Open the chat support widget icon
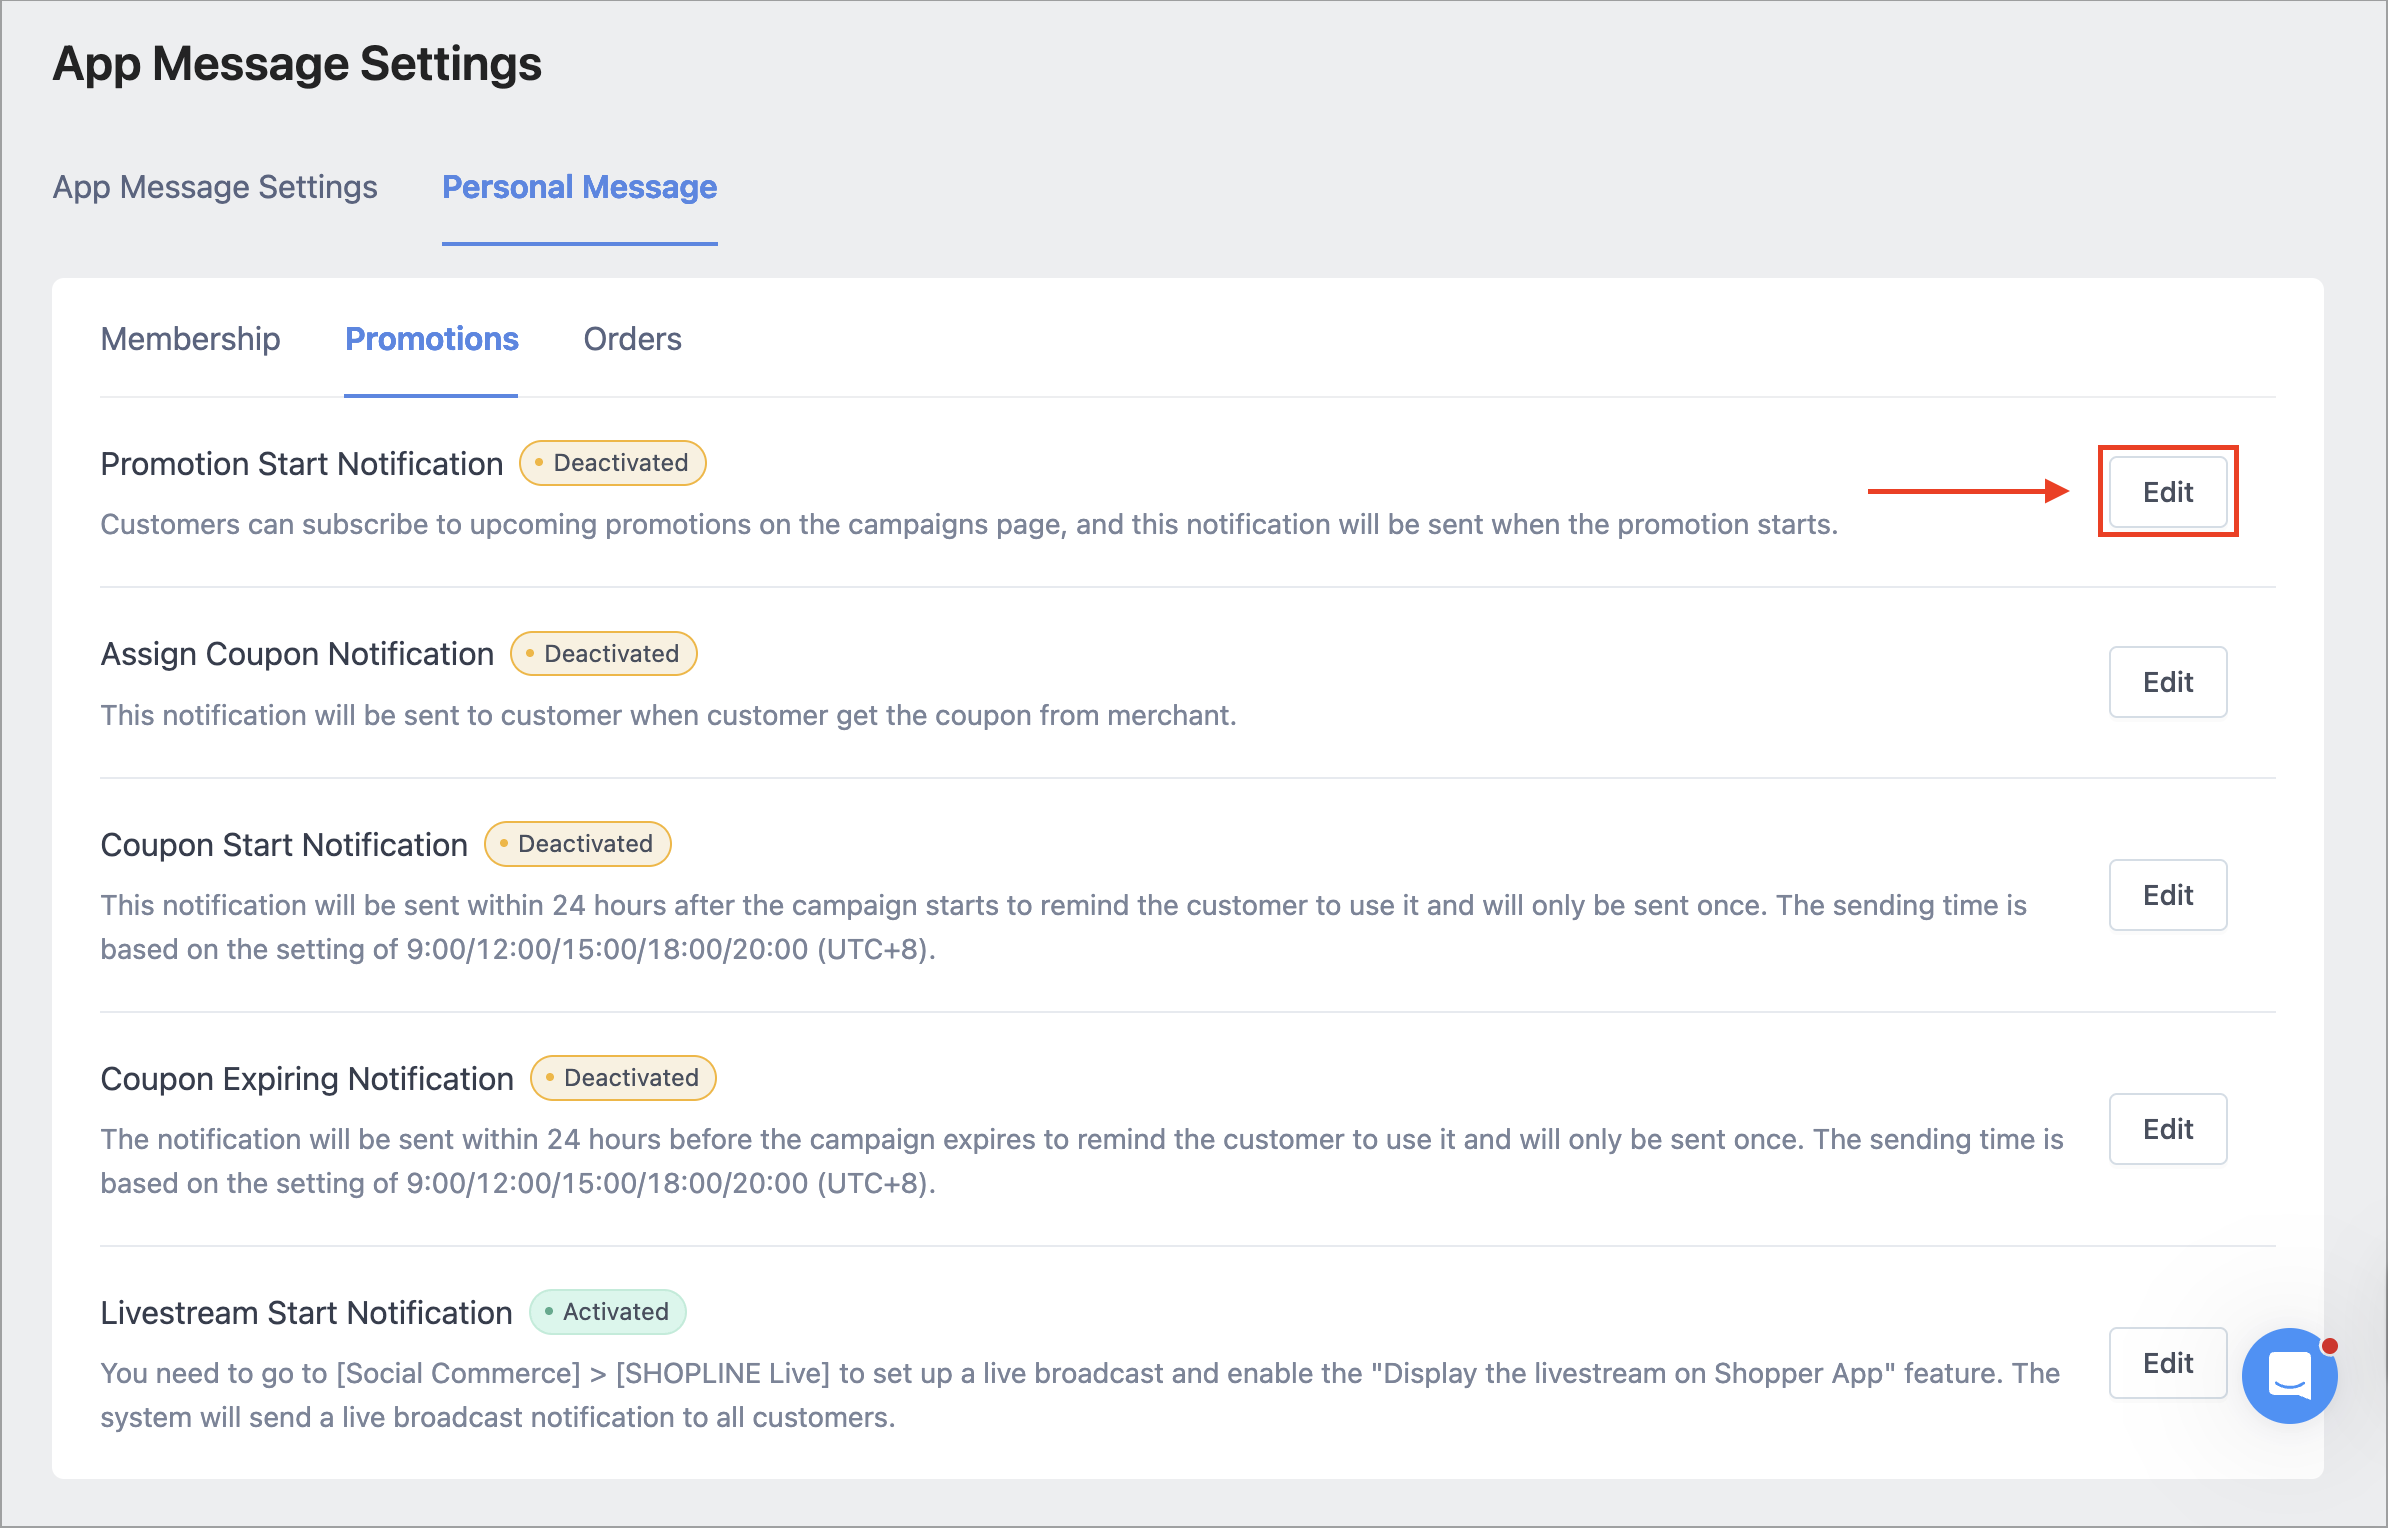2388x1528 pixels. point(2289,1375)
